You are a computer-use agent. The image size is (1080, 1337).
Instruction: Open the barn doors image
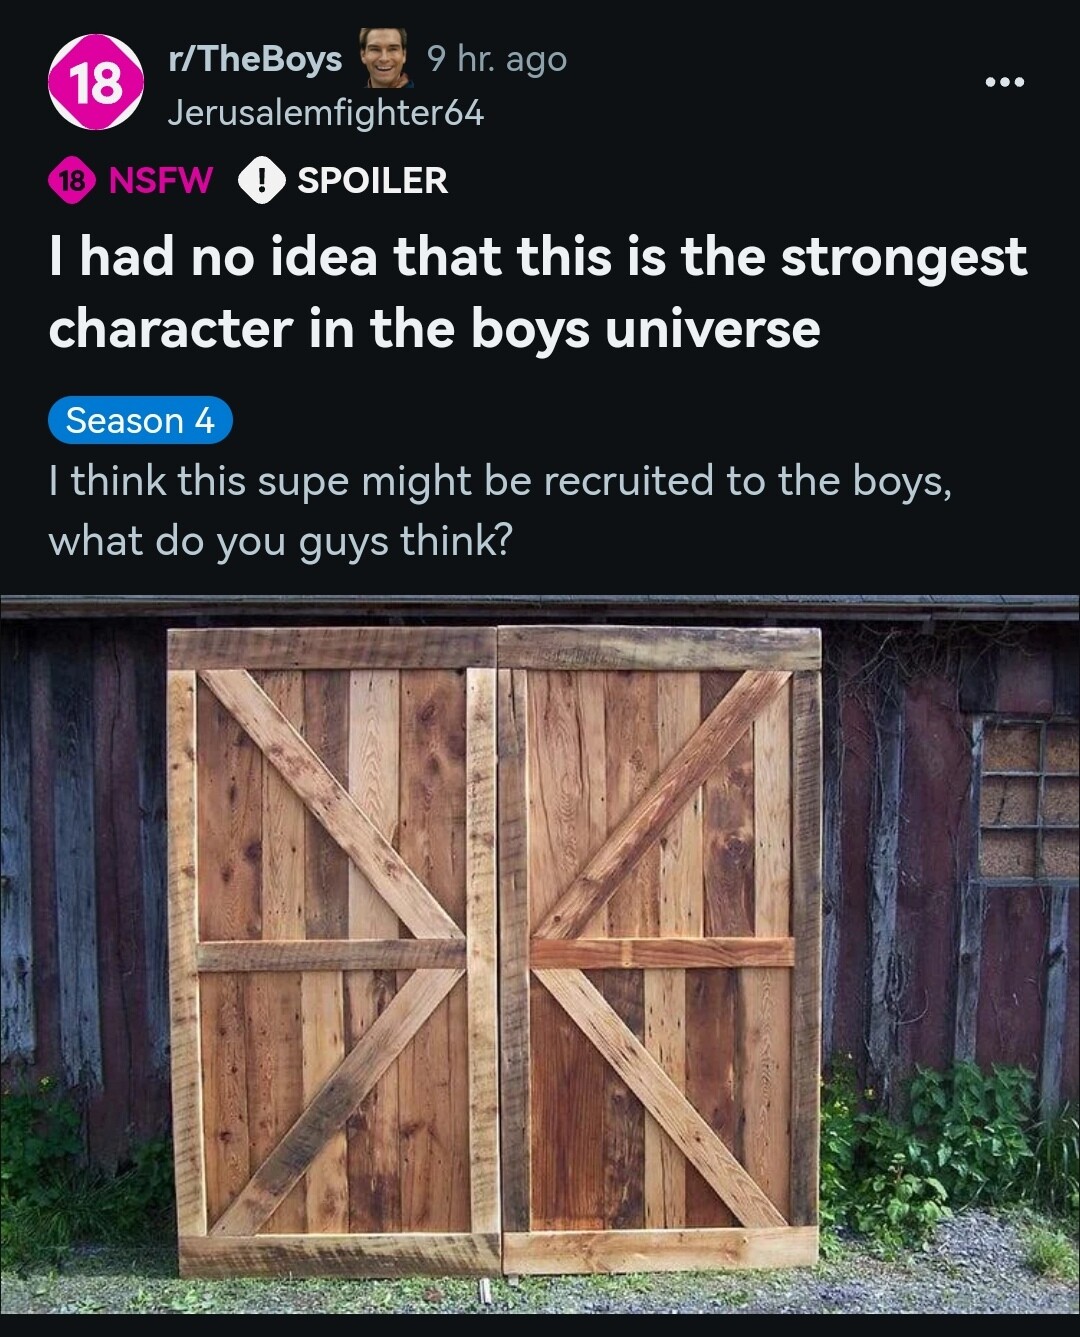point(540,954)
